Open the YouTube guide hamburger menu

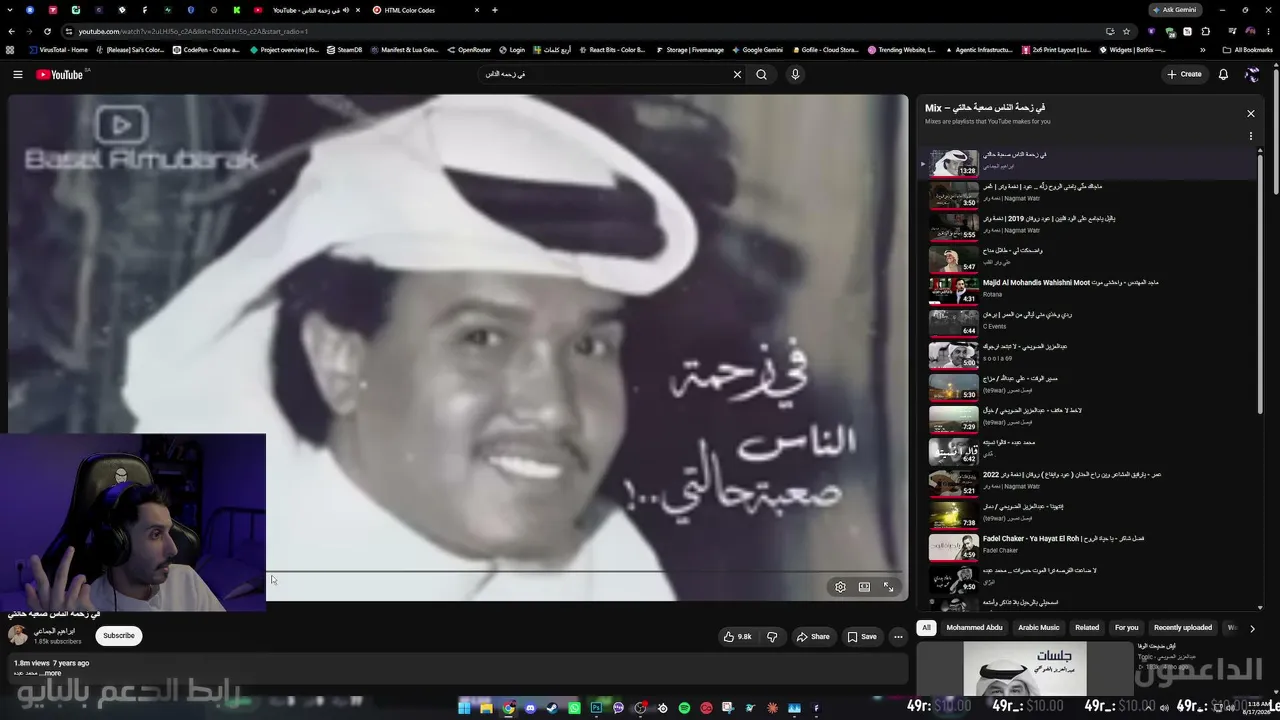17,74
